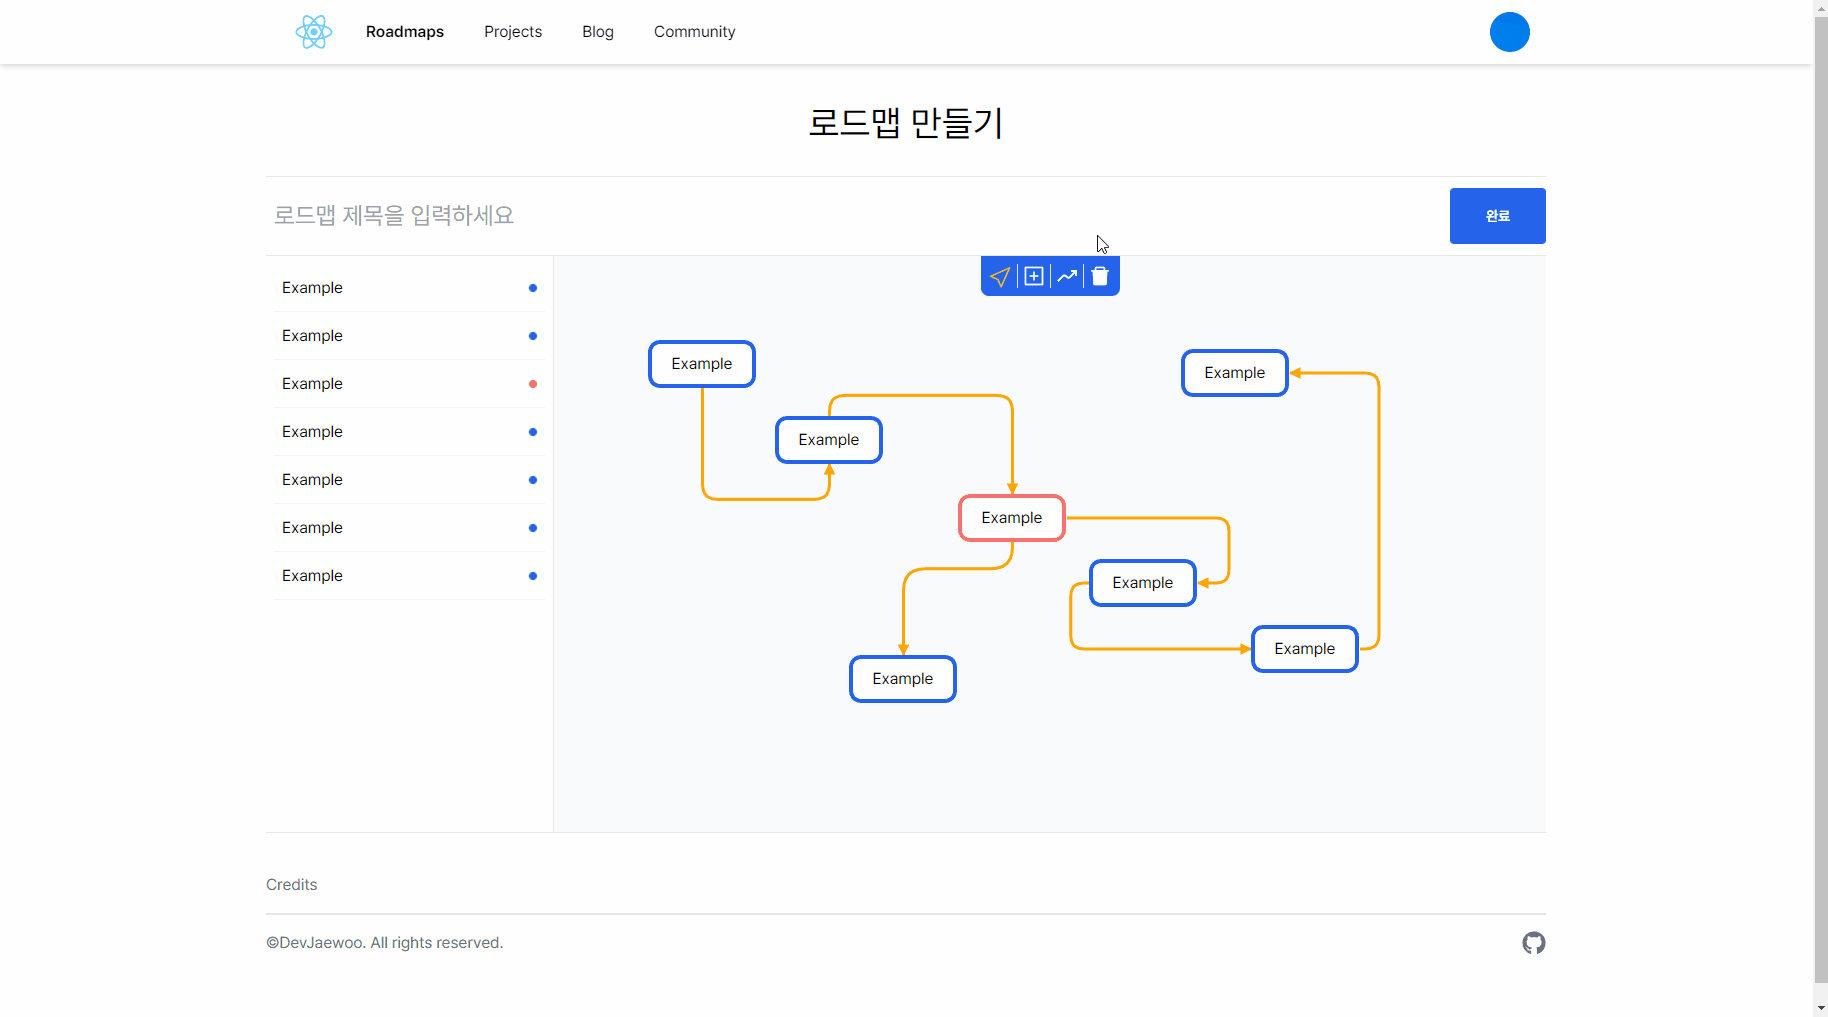Click the React logo in the navbar
The image size is (1828, 1017).
(313, 31)
